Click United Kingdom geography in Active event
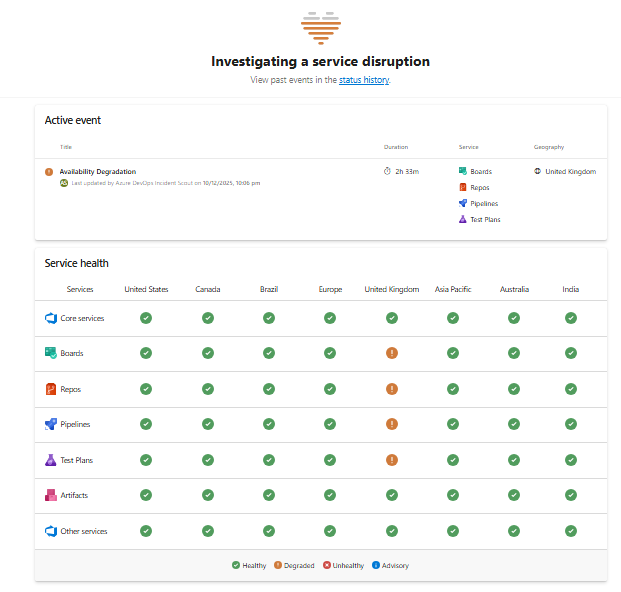Screen dimensions: 621x592 571,171
